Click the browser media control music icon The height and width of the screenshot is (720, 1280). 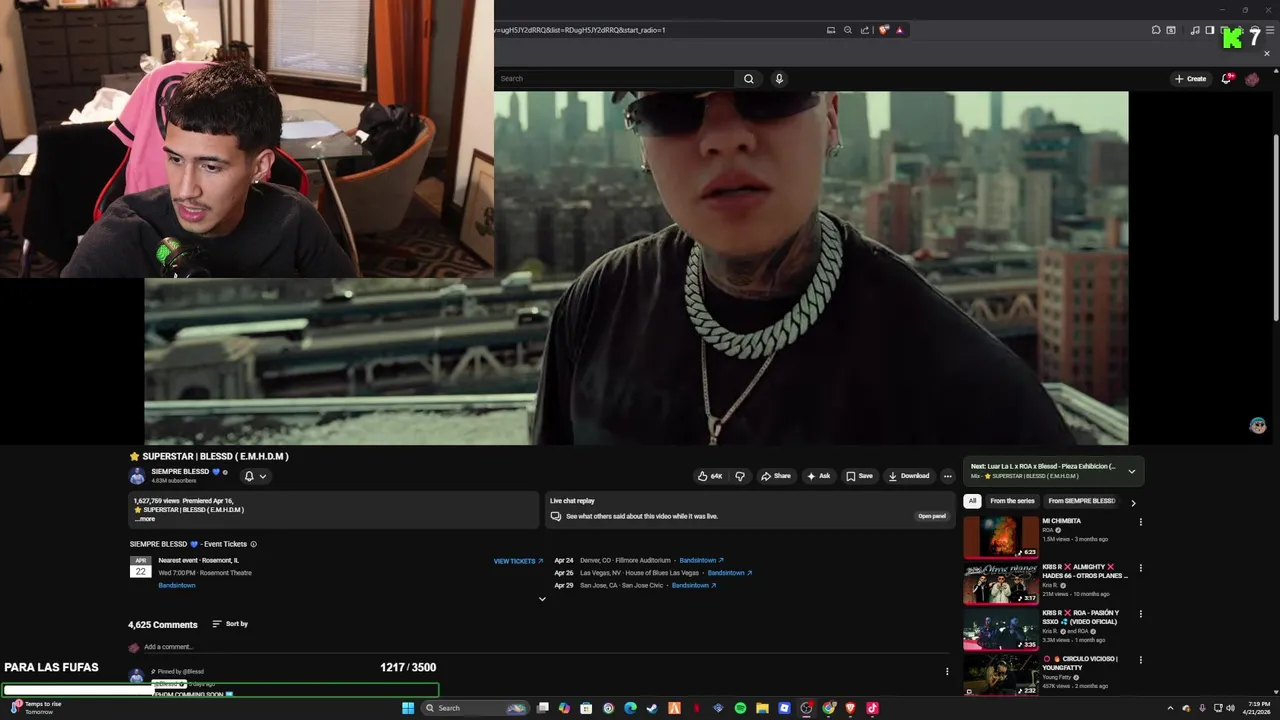1195,30
